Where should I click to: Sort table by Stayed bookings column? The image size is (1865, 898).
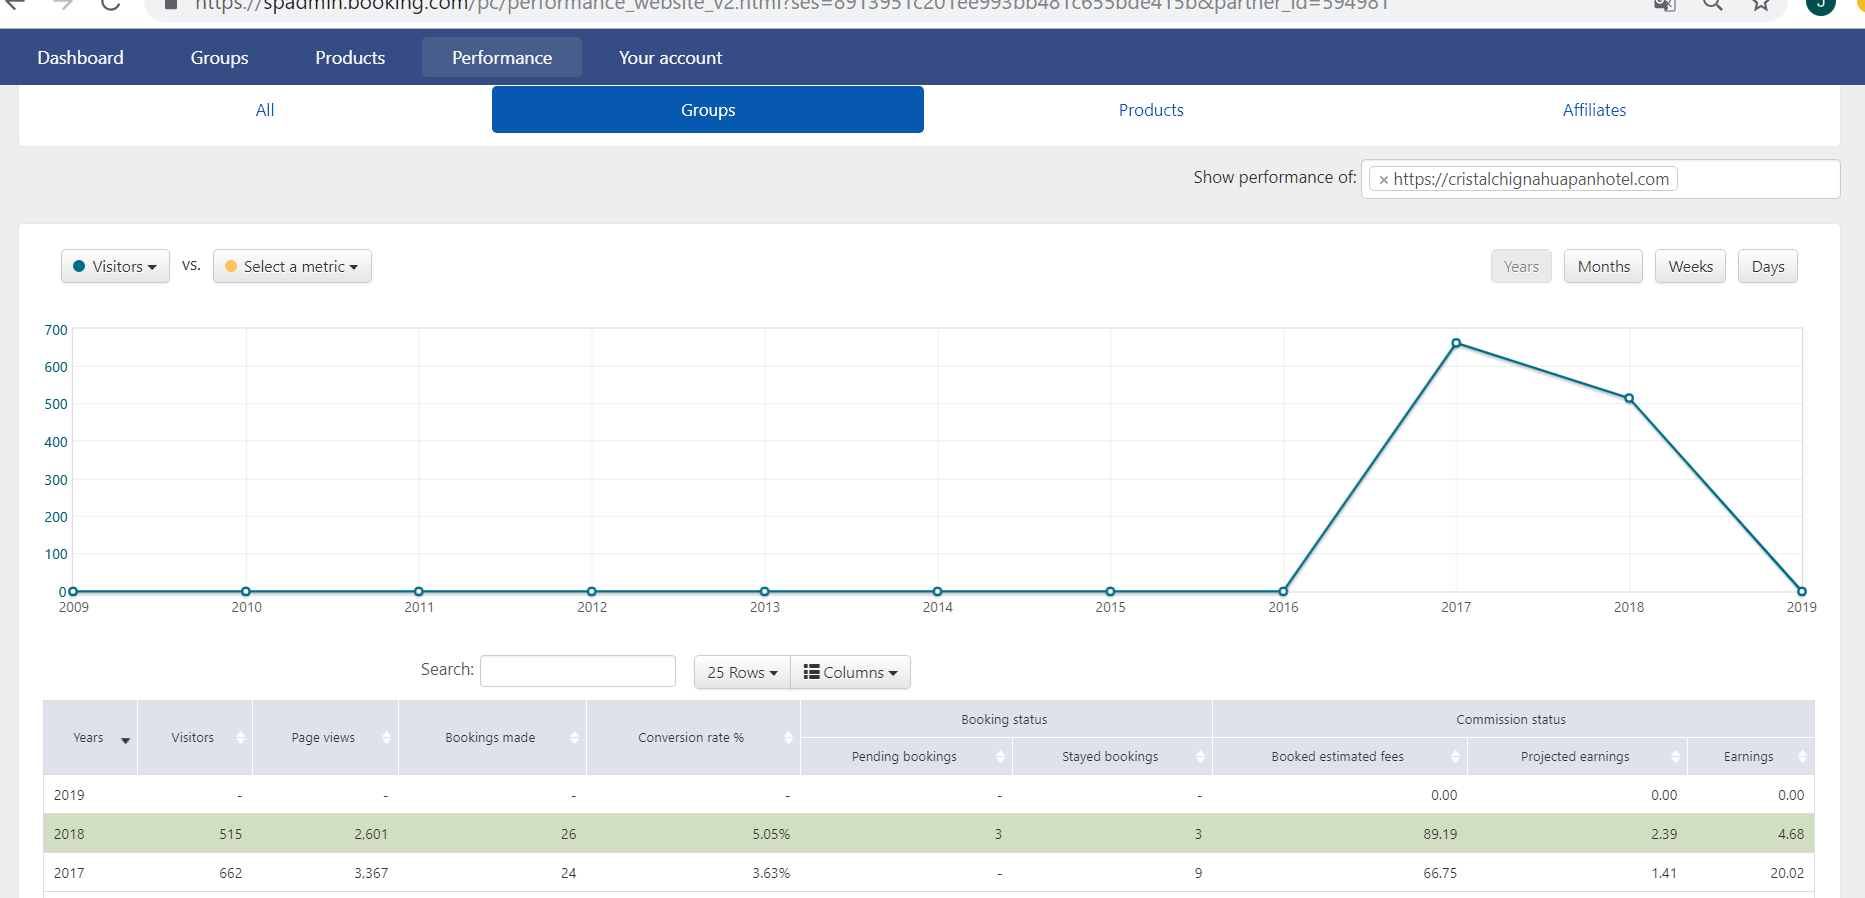(1112, 756)
